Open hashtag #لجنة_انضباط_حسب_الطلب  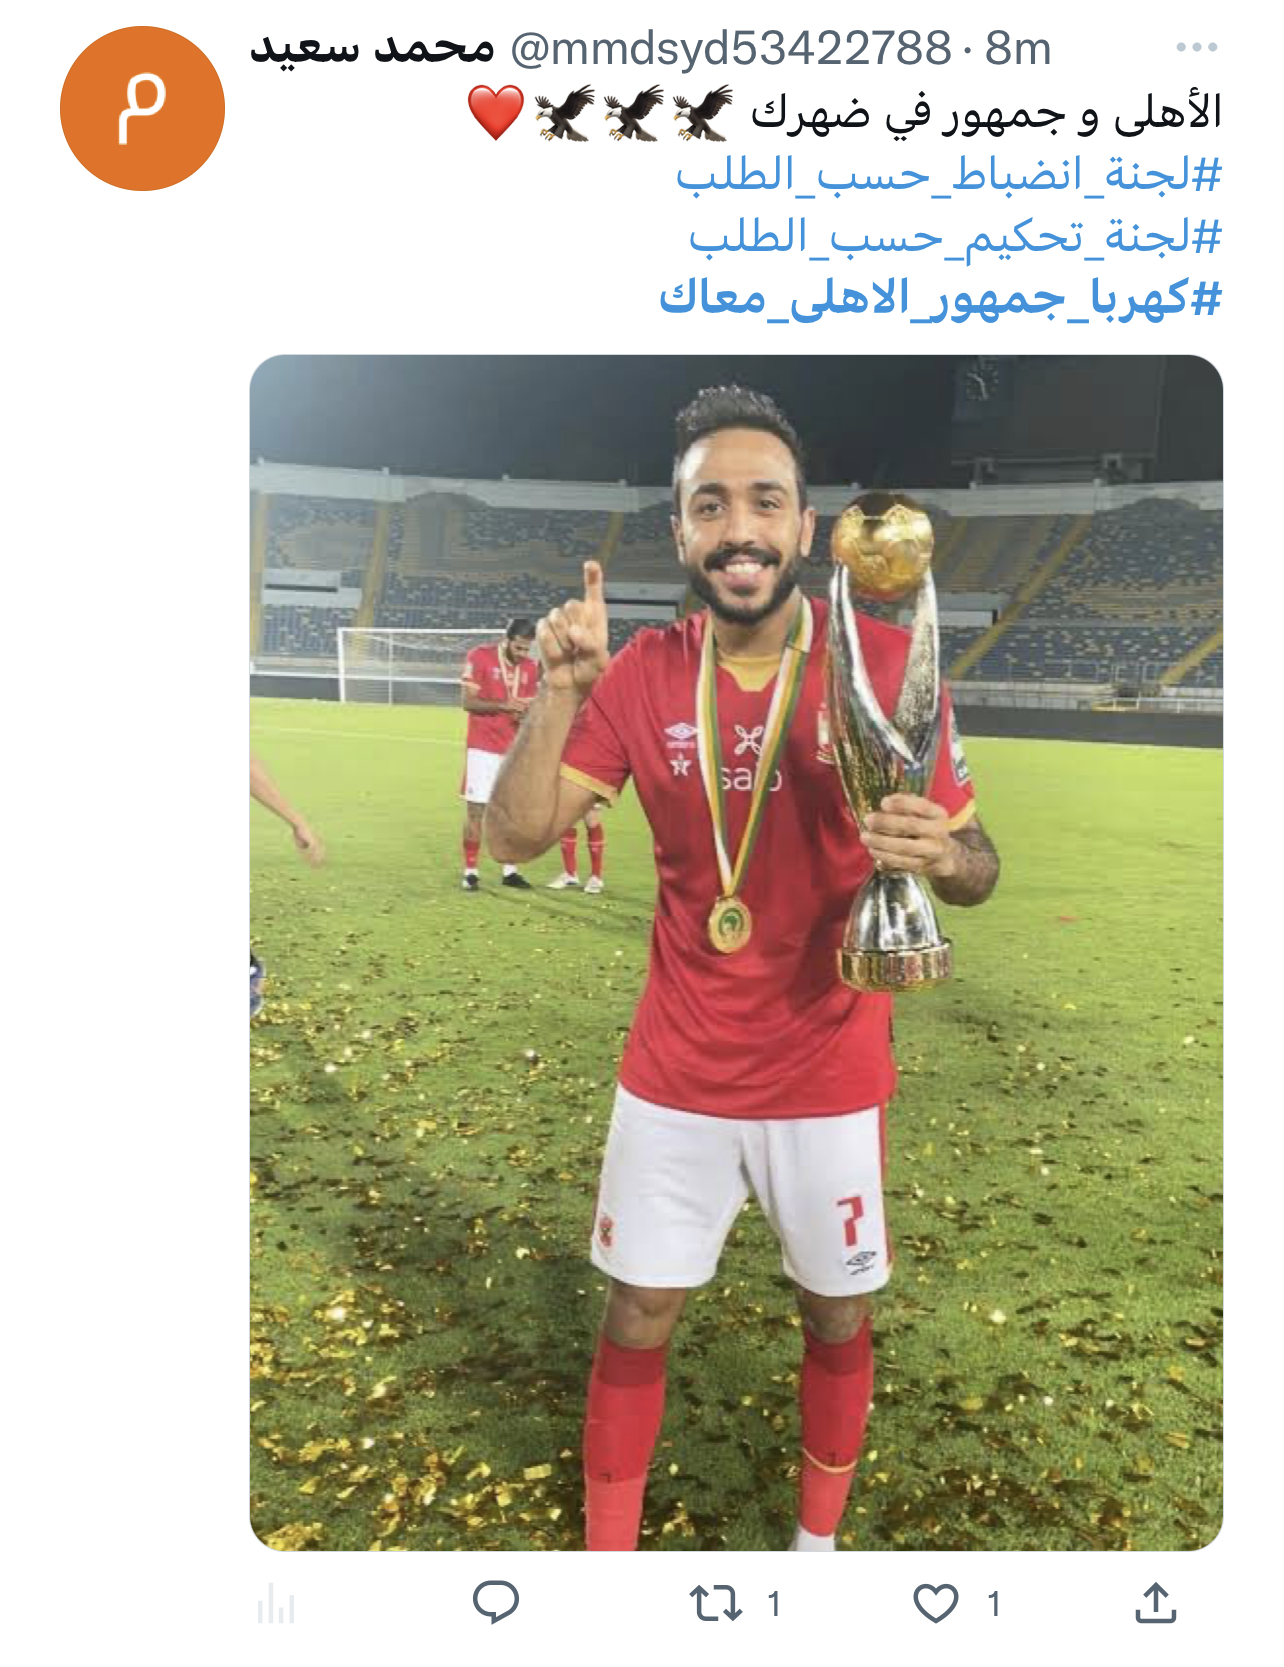pyautogui.click(x=949, y=175)
